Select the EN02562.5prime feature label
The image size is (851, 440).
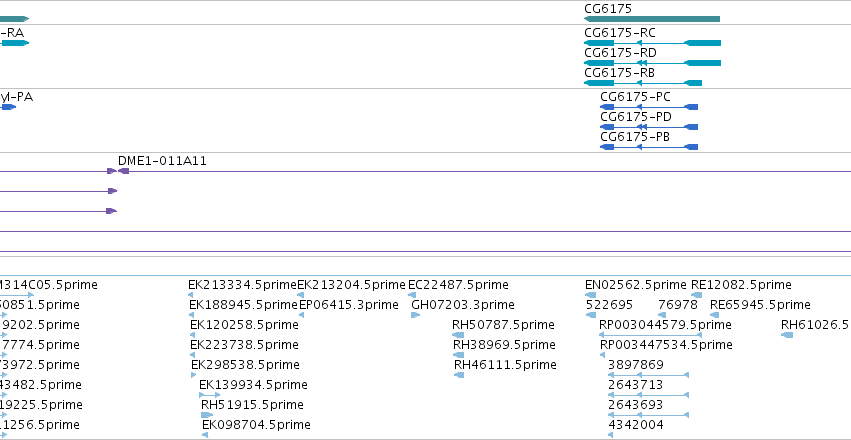(x=636, y=285)
